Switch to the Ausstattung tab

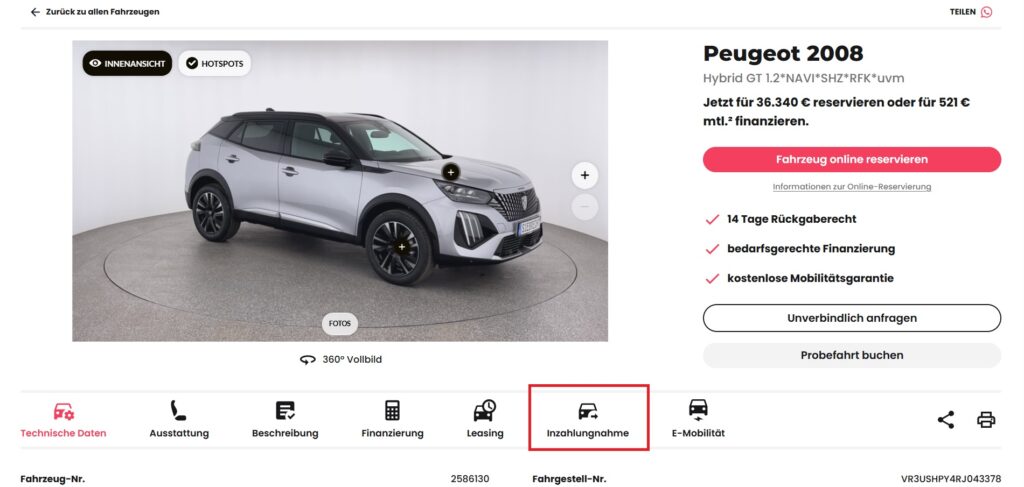[x=179, y=420]
